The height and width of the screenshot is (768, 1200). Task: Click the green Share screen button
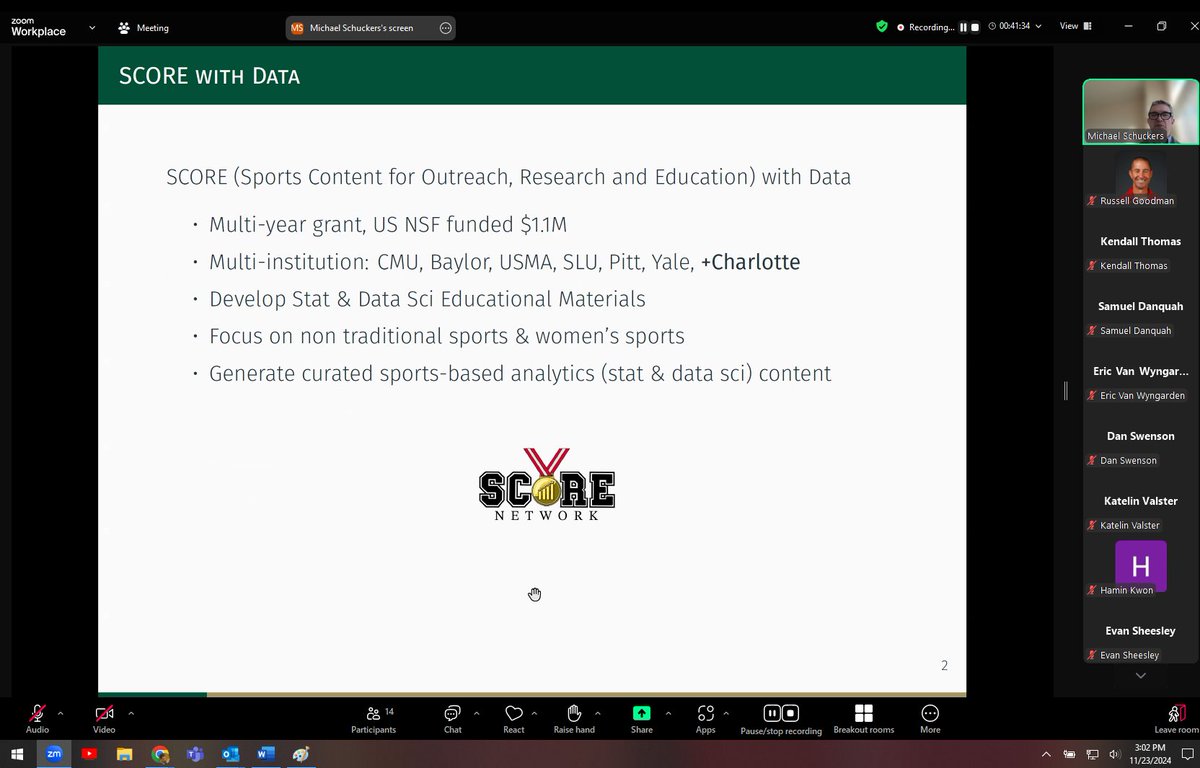coord(641,718)
